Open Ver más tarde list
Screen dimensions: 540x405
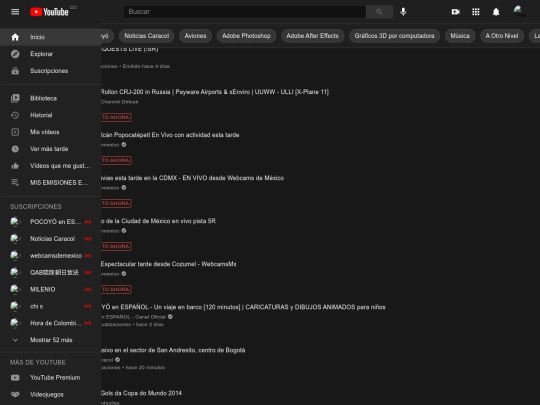pyautogui.click(x=50, y=149)
